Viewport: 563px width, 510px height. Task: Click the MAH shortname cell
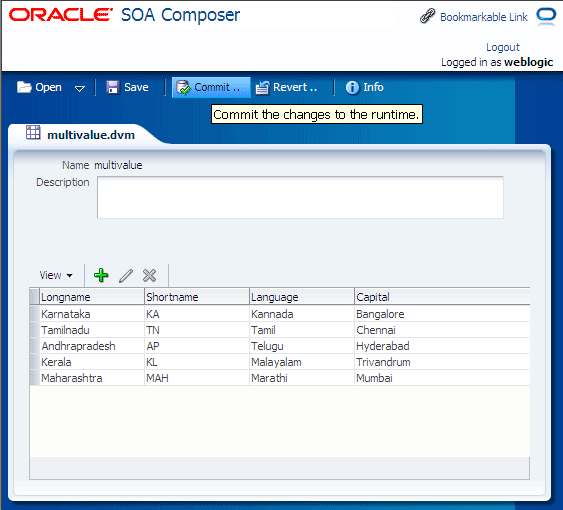[197, 378]
